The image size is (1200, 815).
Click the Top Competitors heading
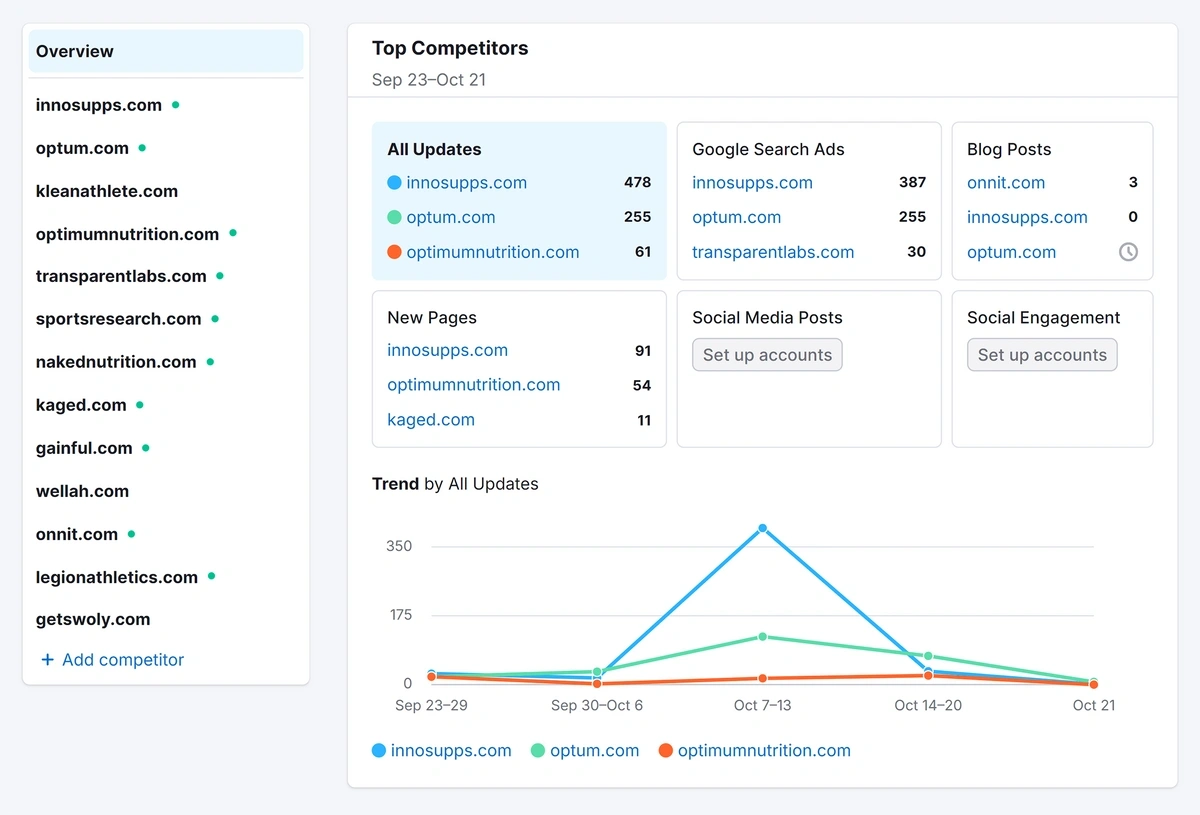[x=450, y=48]
